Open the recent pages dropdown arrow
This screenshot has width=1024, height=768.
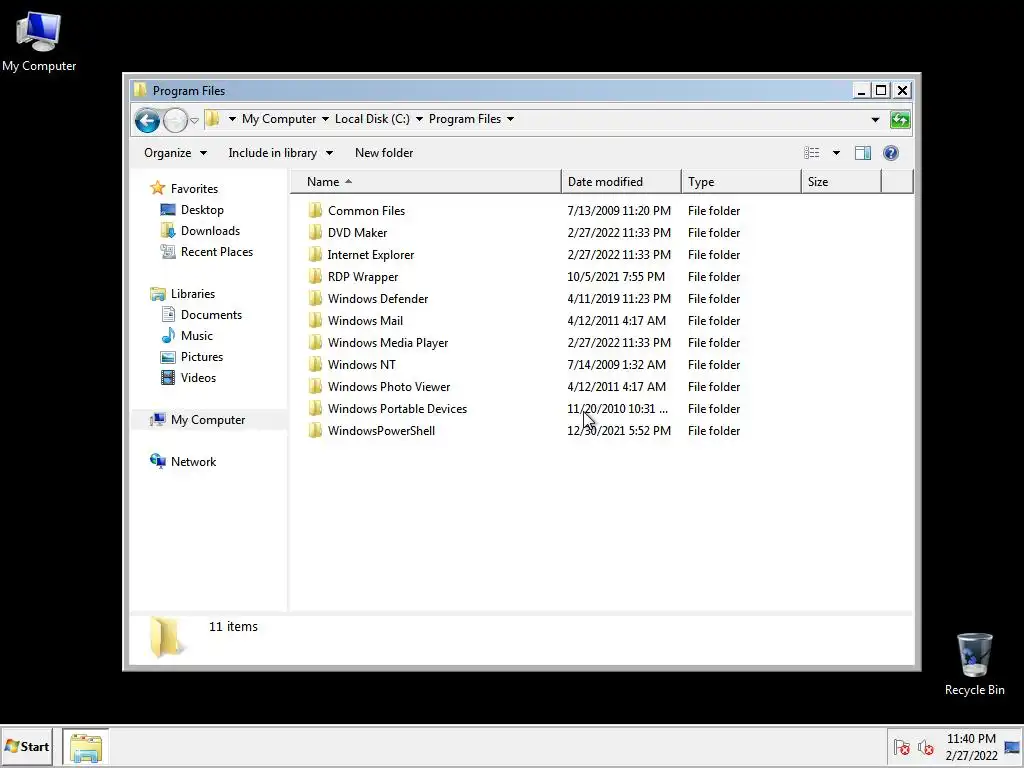tap(194, 120)
